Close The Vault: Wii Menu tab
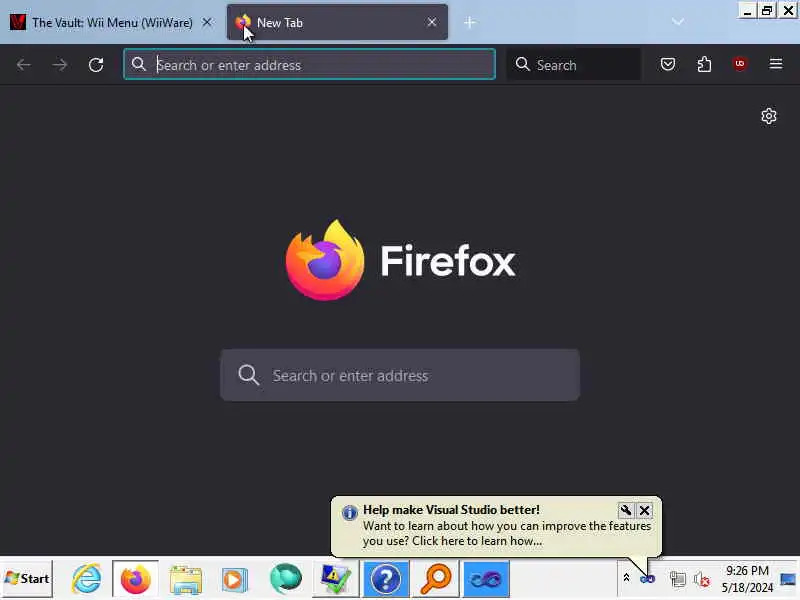 (x=207, y=22)
